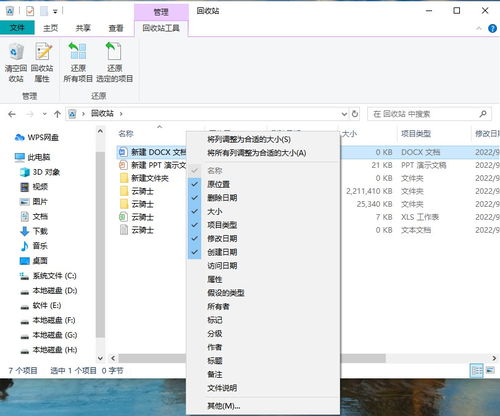Select the 回收站工具 tab
This screenshot has height=416, width=500.
tap(161, 28)
